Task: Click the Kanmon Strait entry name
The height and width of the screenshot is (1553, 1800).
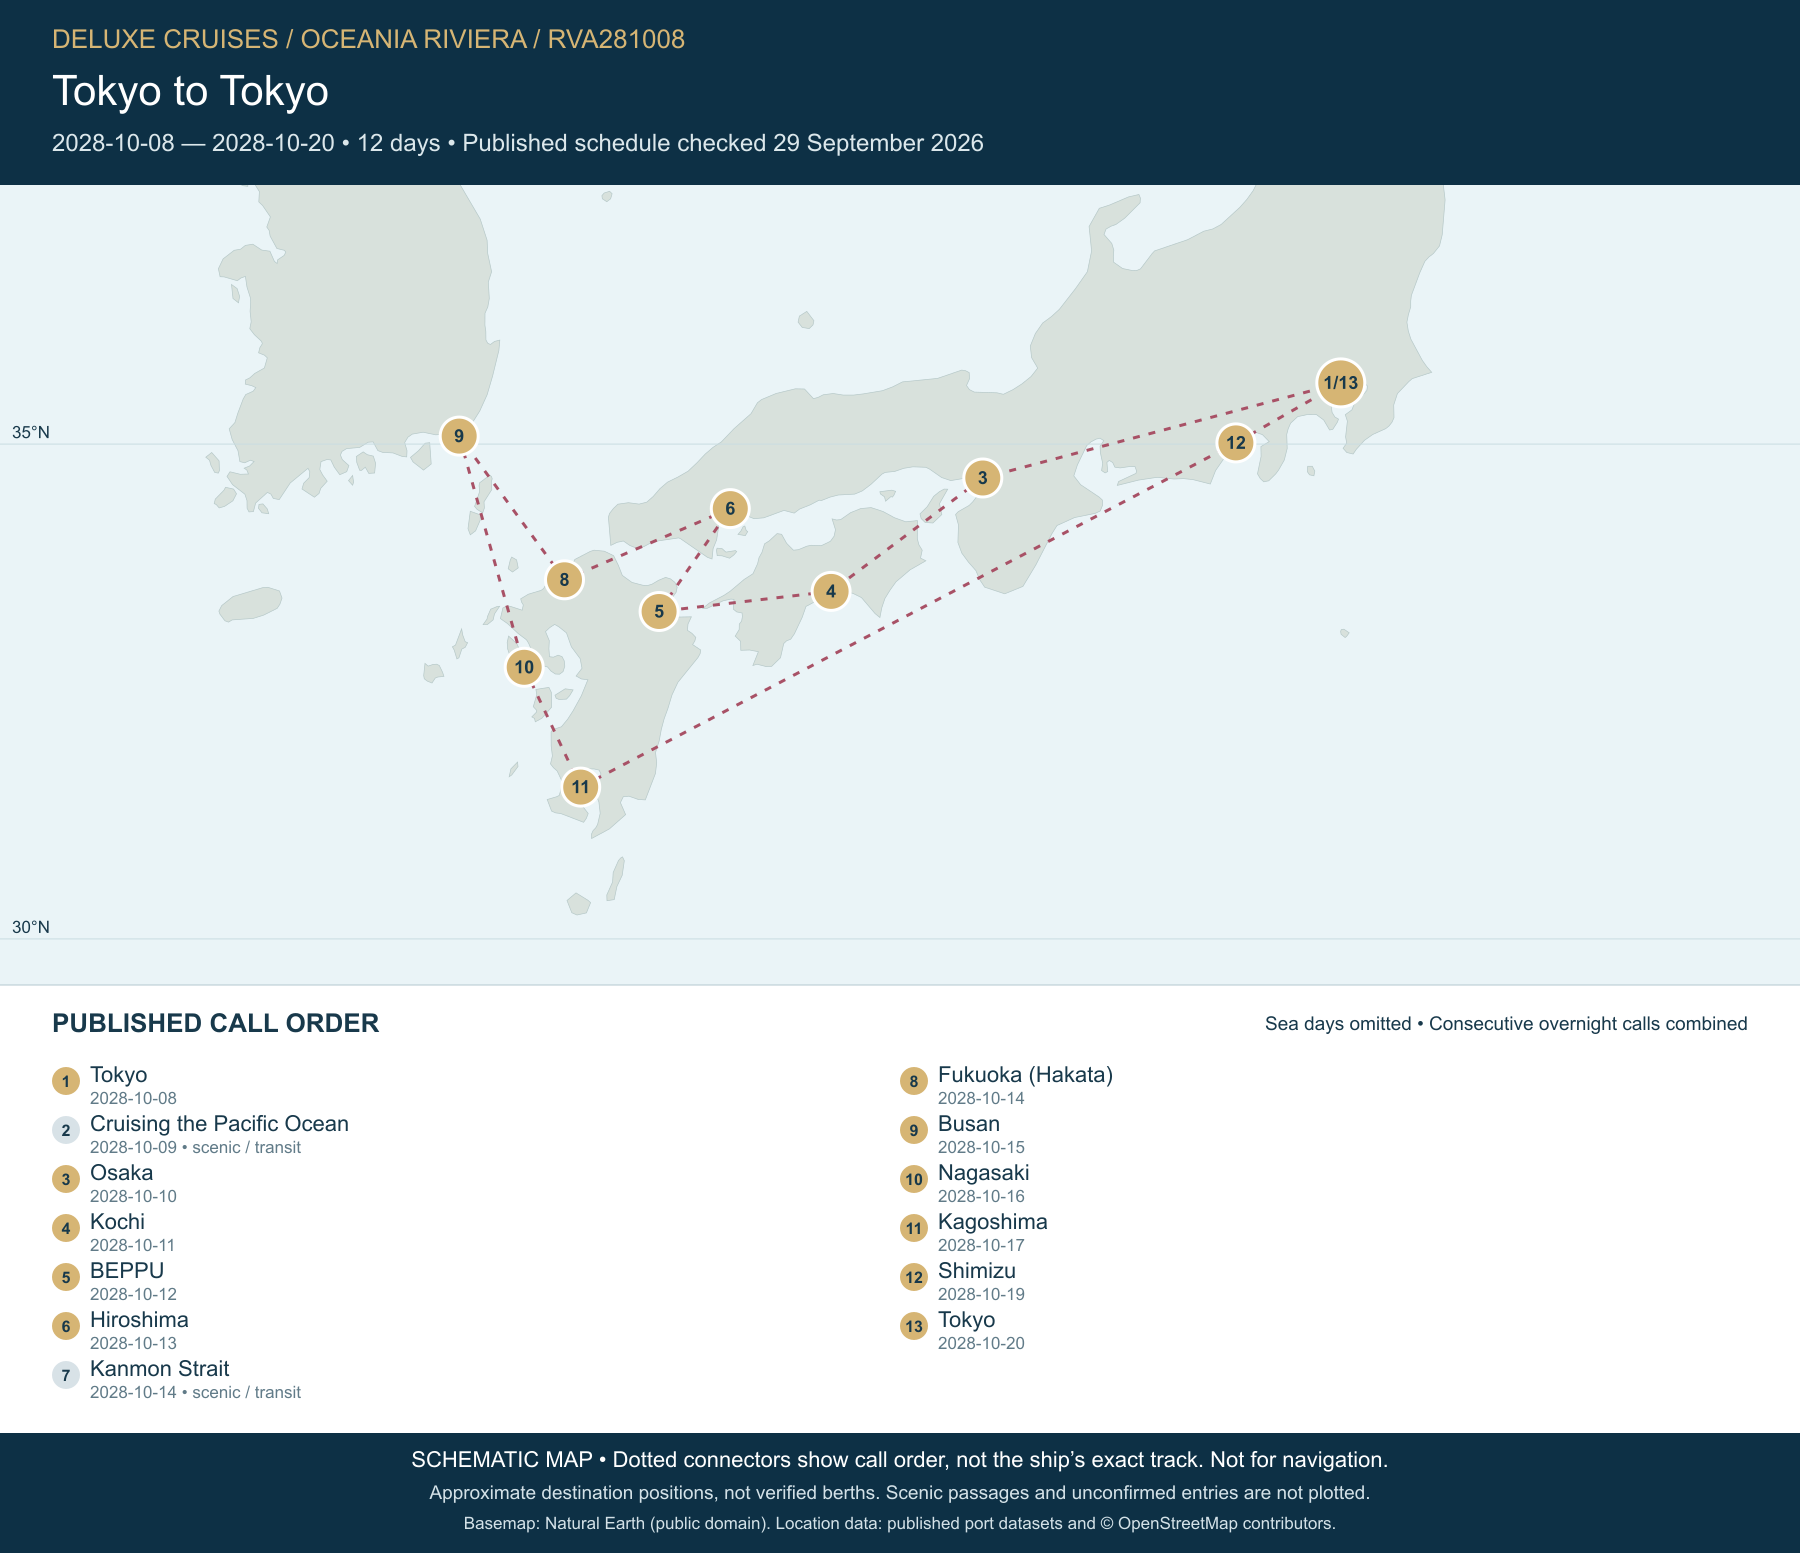Action: (160, 1369)
